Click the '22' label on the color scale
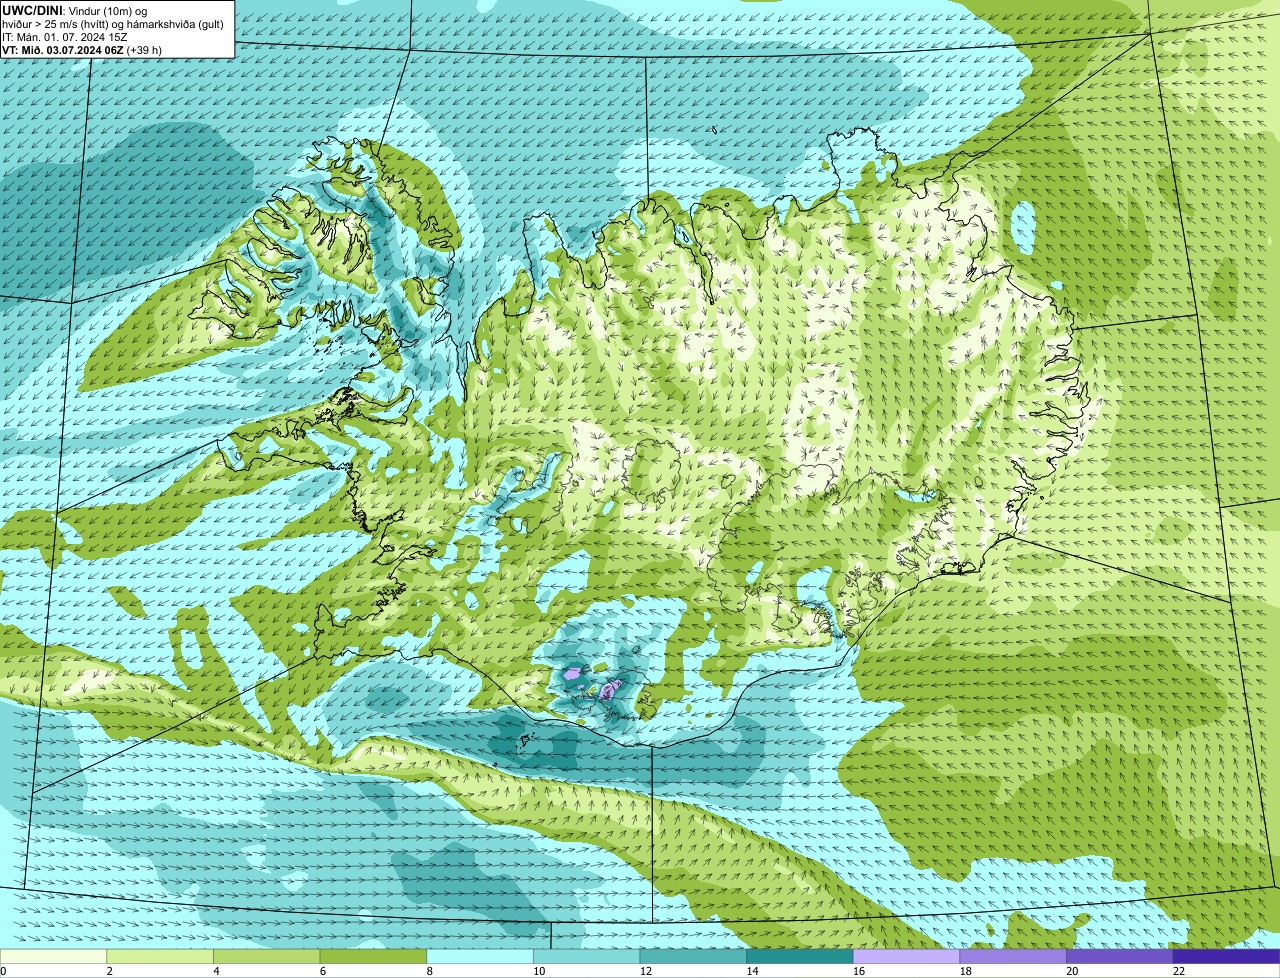This screenshot has width=1280, height=978. pyautogui.click(x=1178, y=971)
